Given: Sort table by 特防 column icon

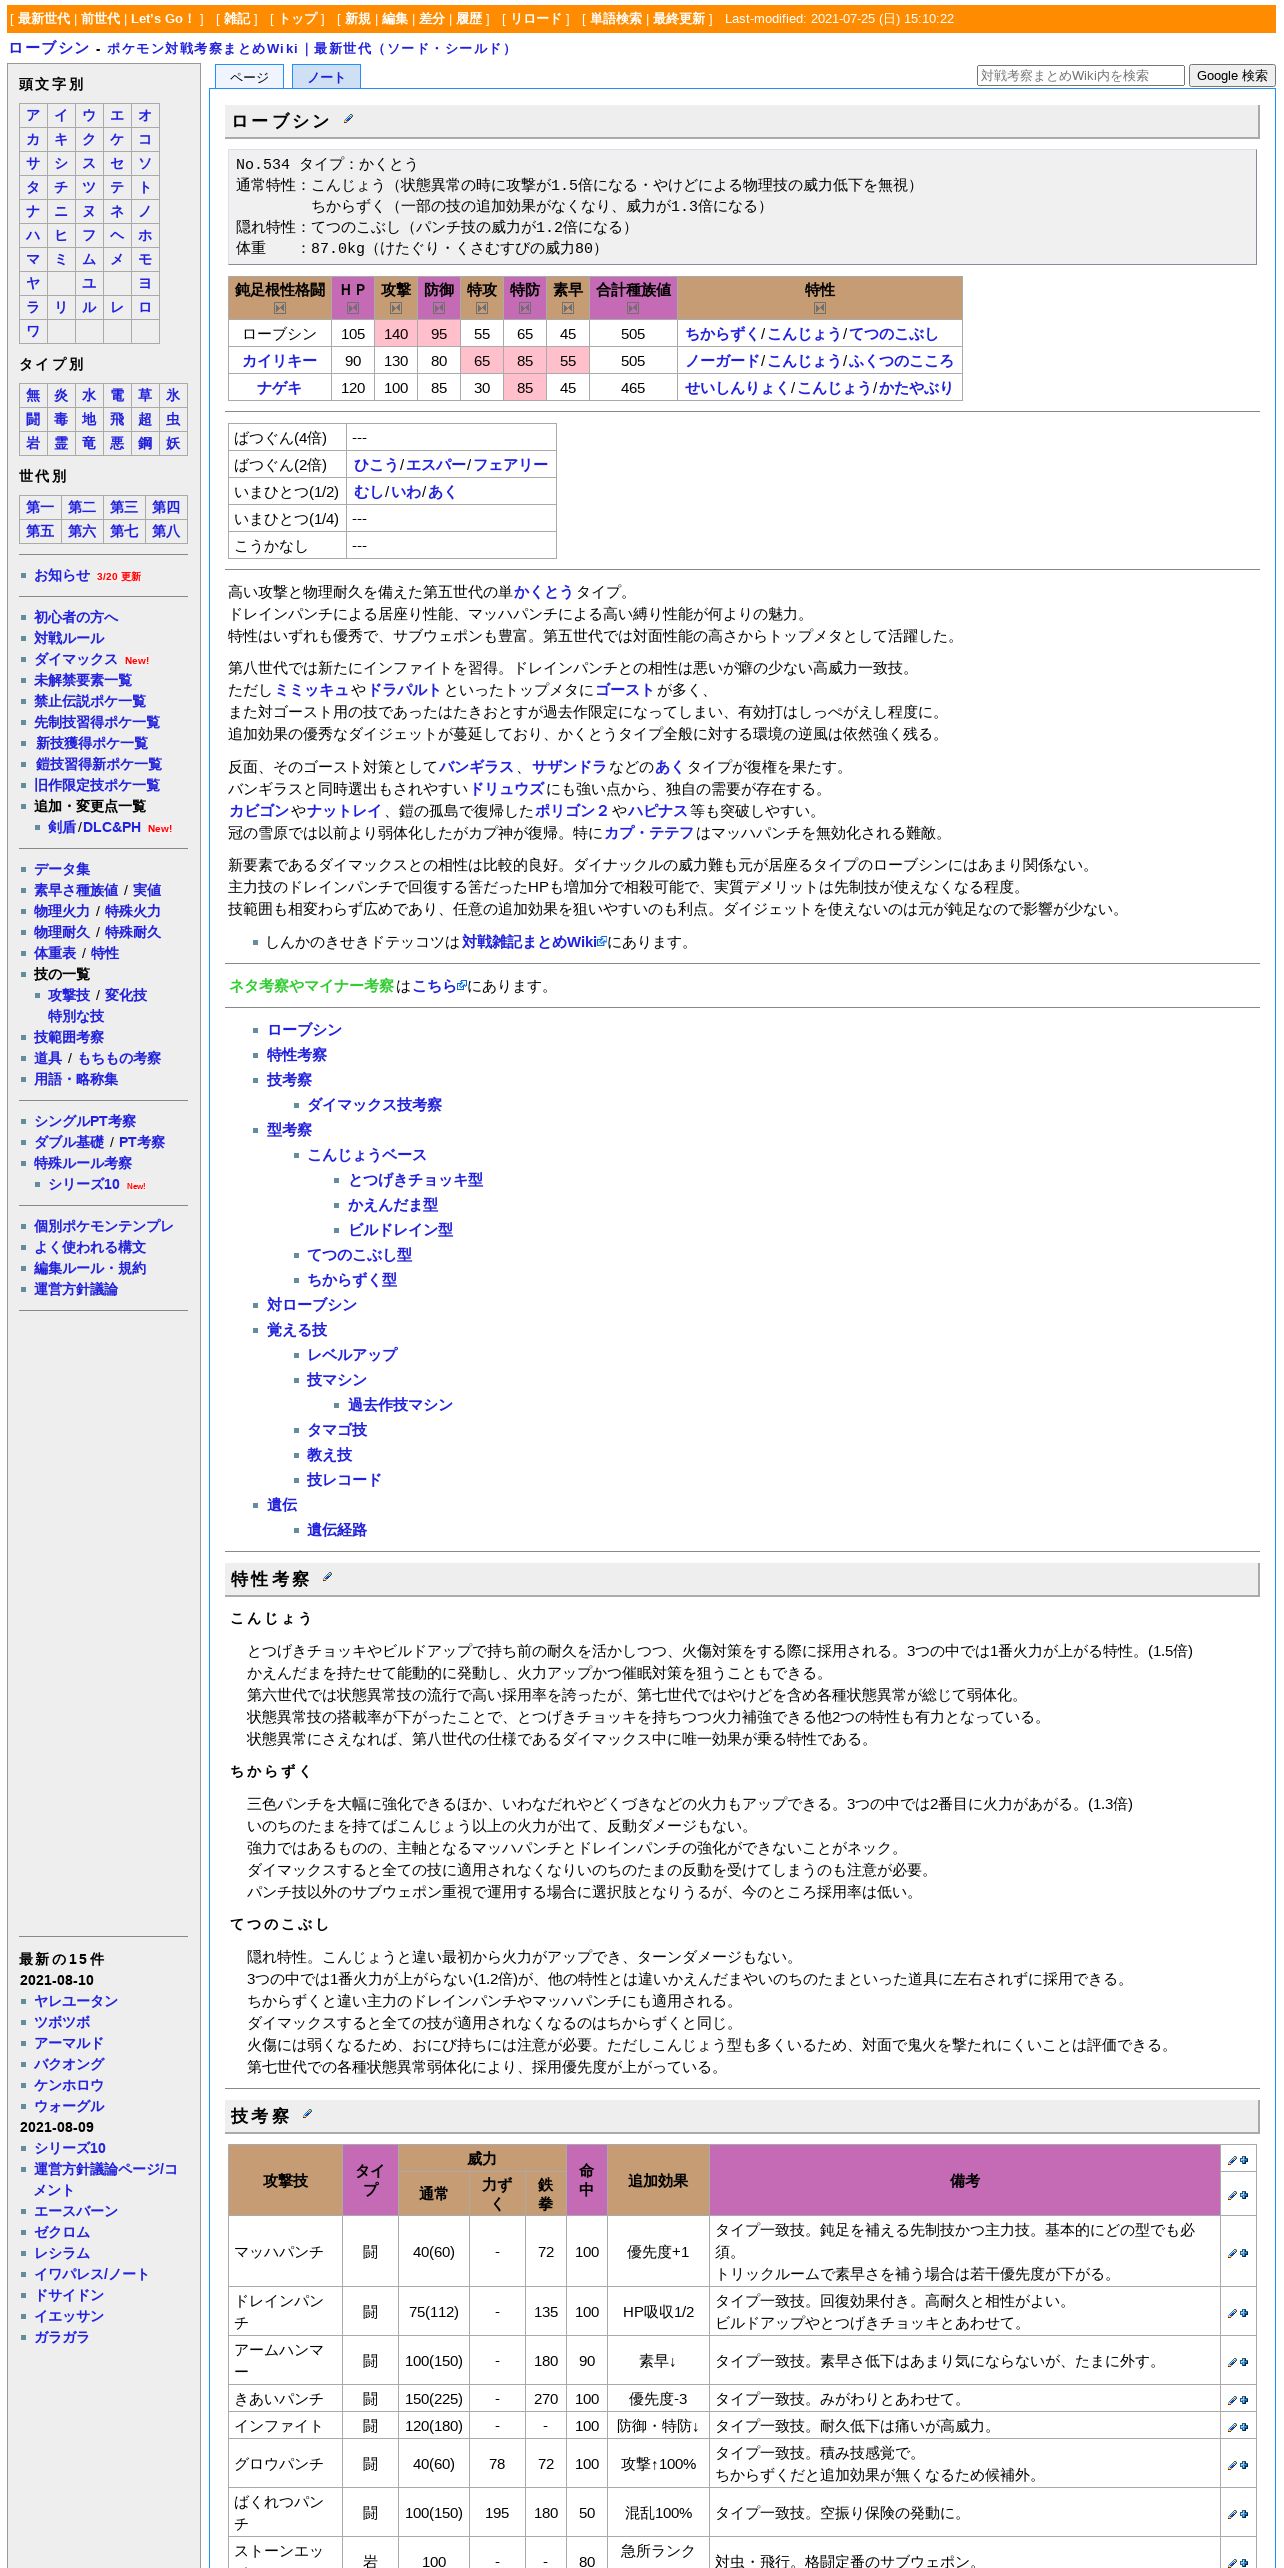Looking at the screenshot, I should 525,308.
